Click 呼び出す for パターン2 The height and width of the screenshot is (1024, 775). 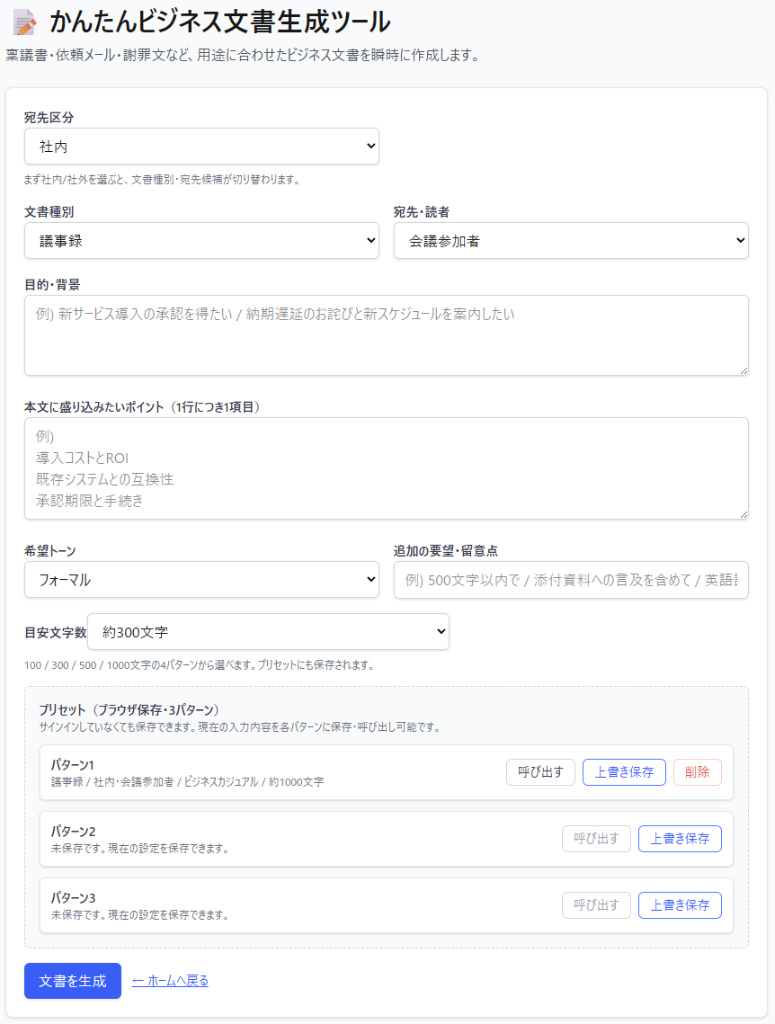coord(596,838)
